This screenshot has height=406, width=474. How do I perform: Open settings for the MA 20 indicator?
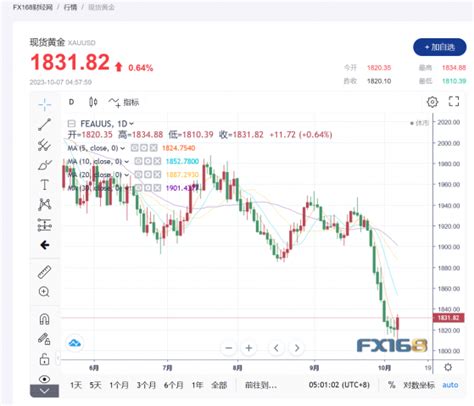click(x=148, y=174)
